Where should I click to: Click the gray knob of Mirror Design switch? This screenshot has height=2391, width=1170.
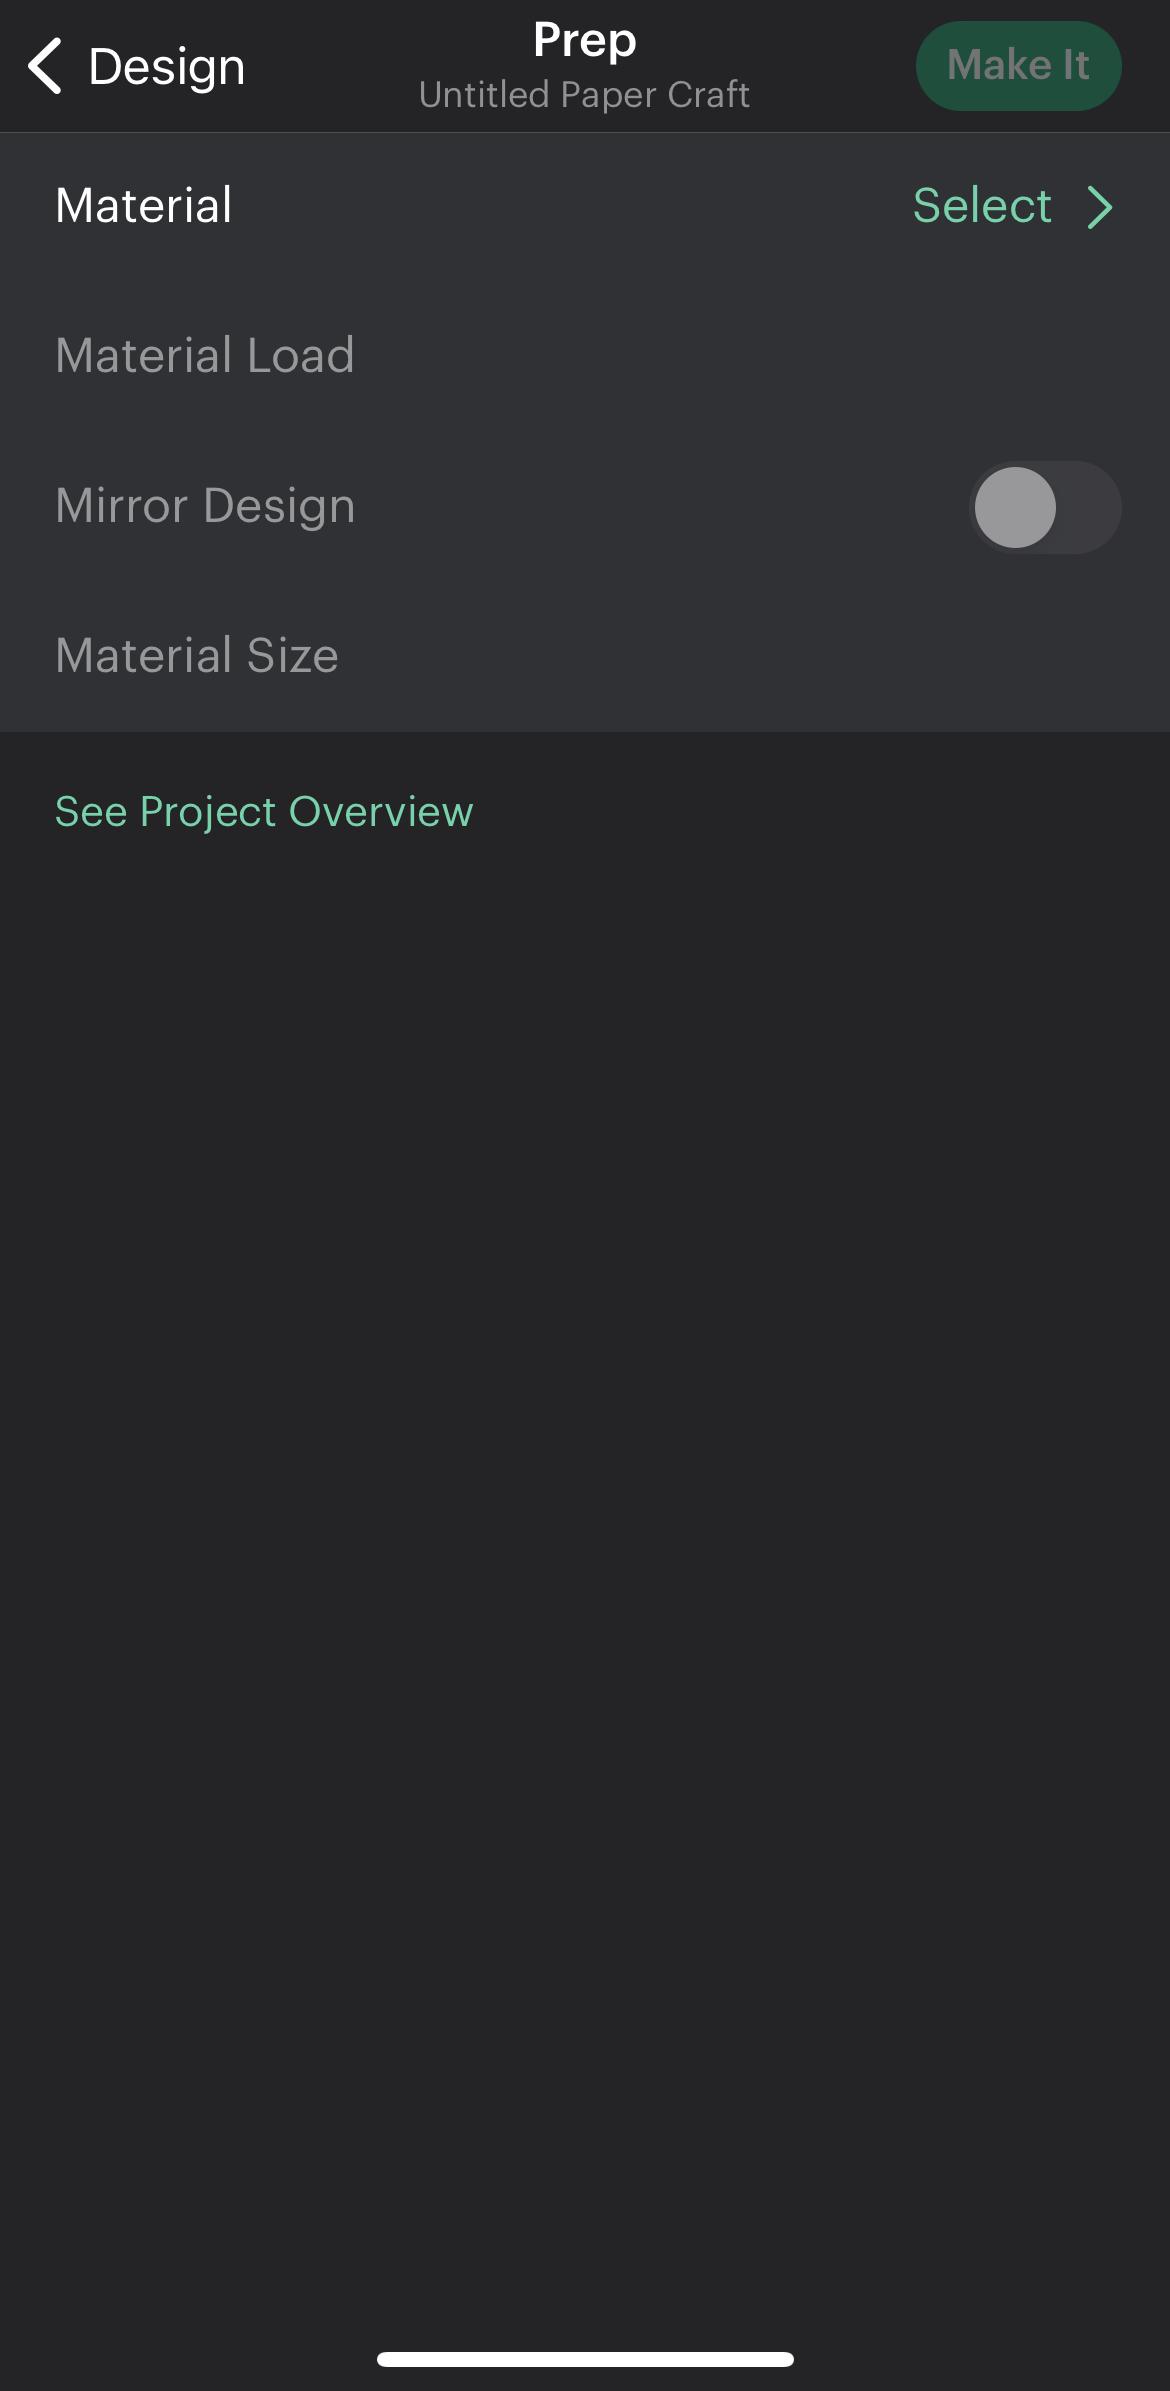pos(1015,507)
